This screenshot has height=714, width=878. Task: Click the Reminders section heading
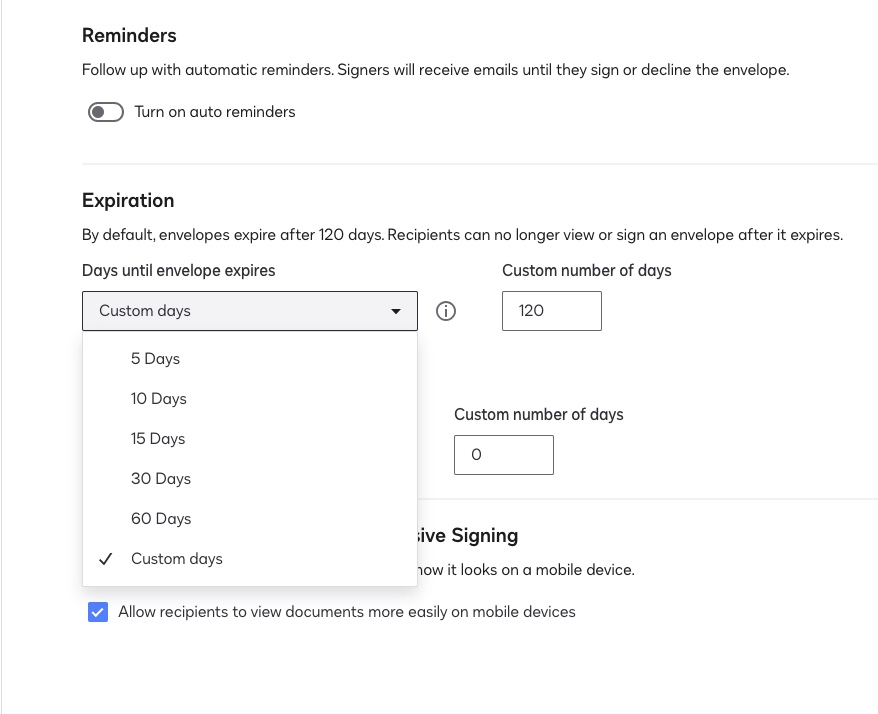(129, 34)
